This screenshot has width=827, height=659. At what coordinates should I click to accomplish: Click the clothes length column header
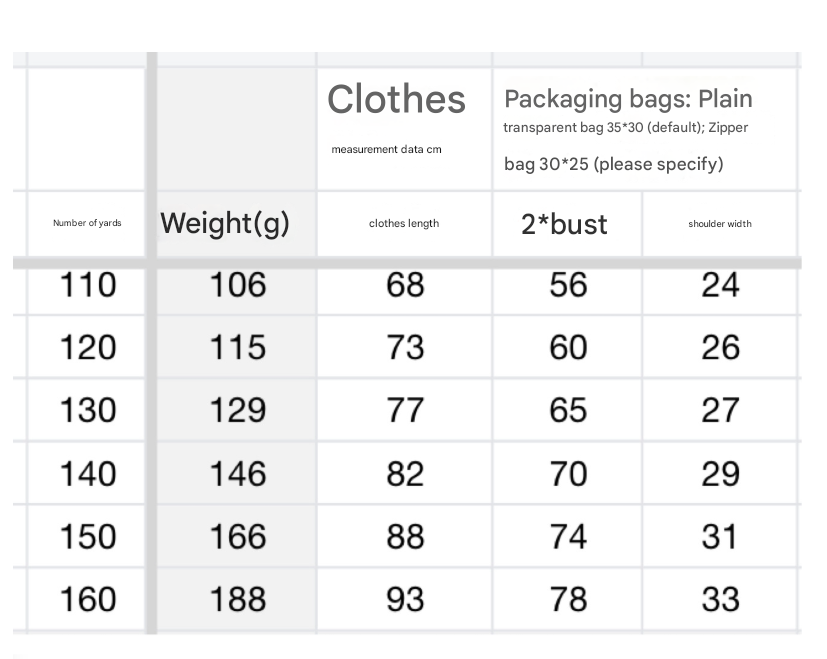pyautogui.click(x=404, y=223)
